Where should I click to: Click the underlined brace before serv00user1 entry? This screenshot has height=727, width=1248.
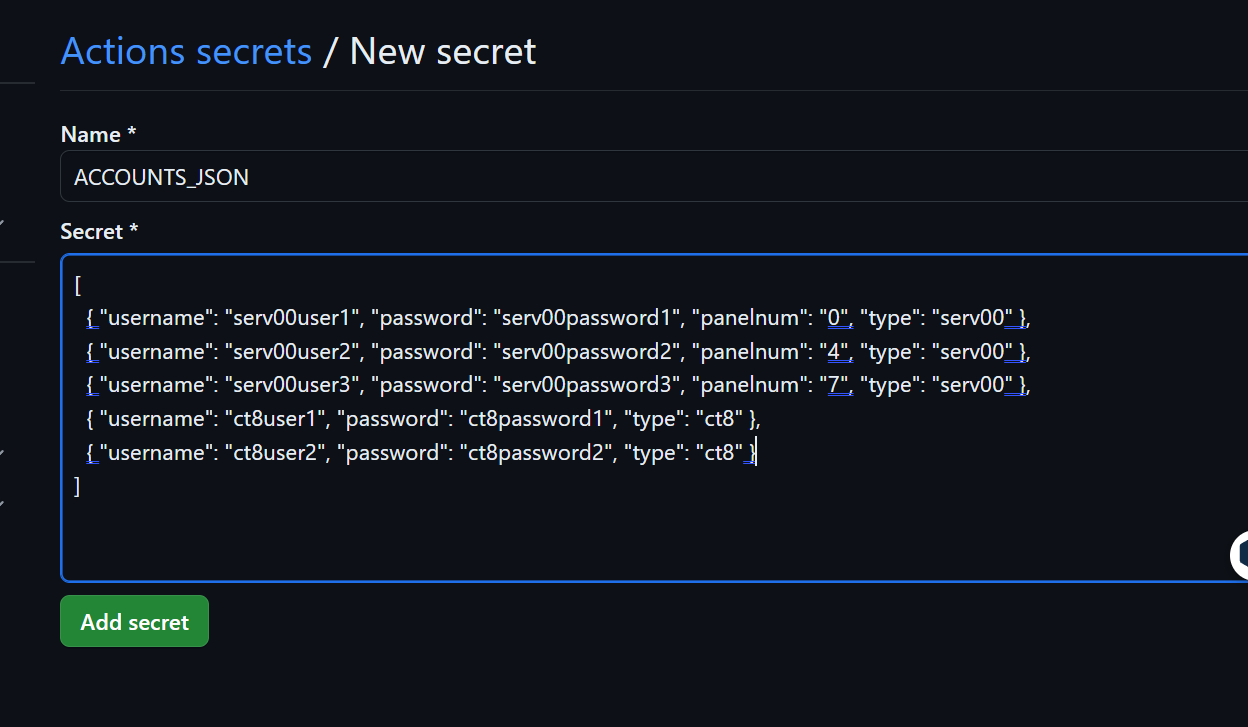91,318
